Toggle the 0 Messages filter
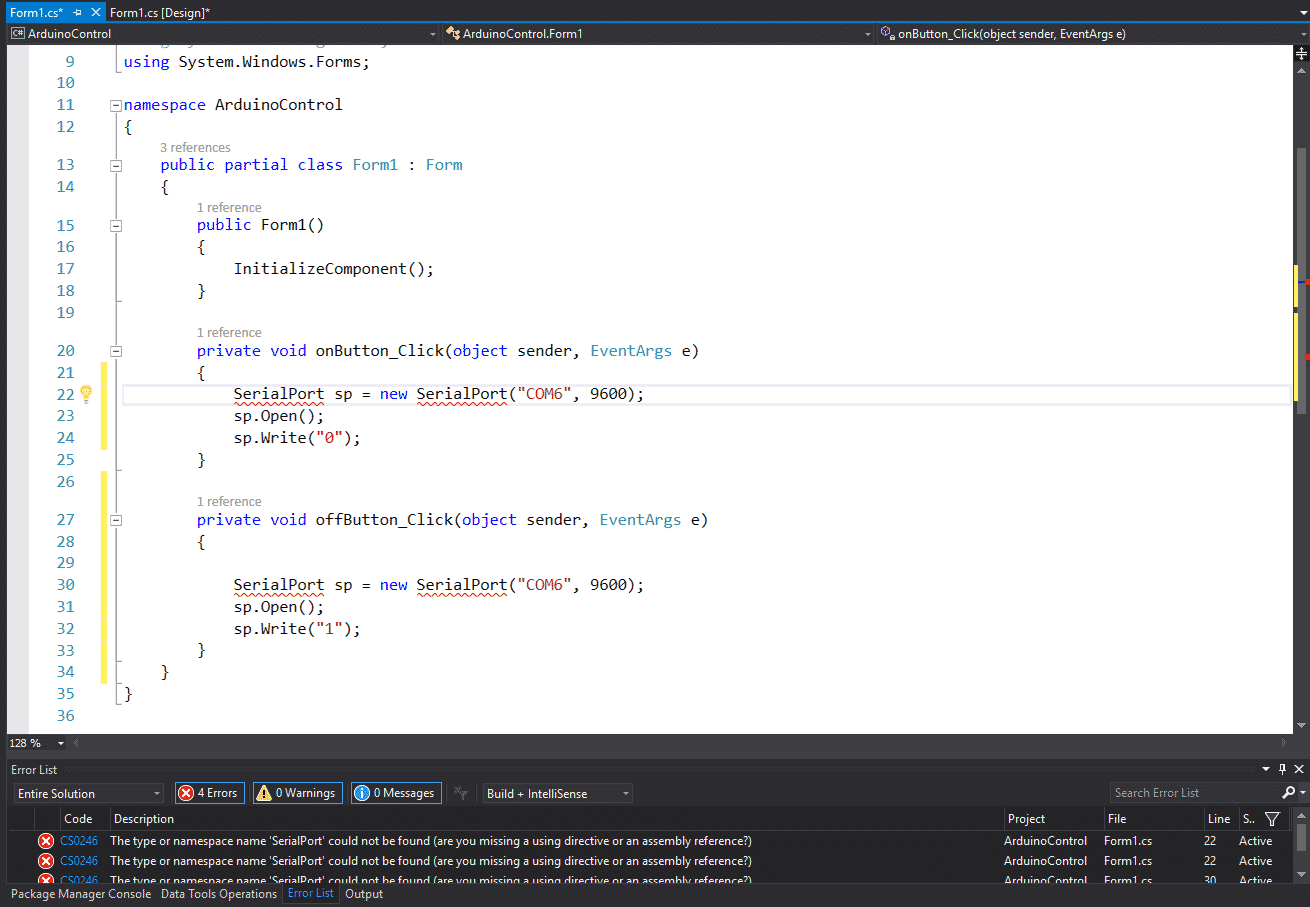 (x=396, y=793)
